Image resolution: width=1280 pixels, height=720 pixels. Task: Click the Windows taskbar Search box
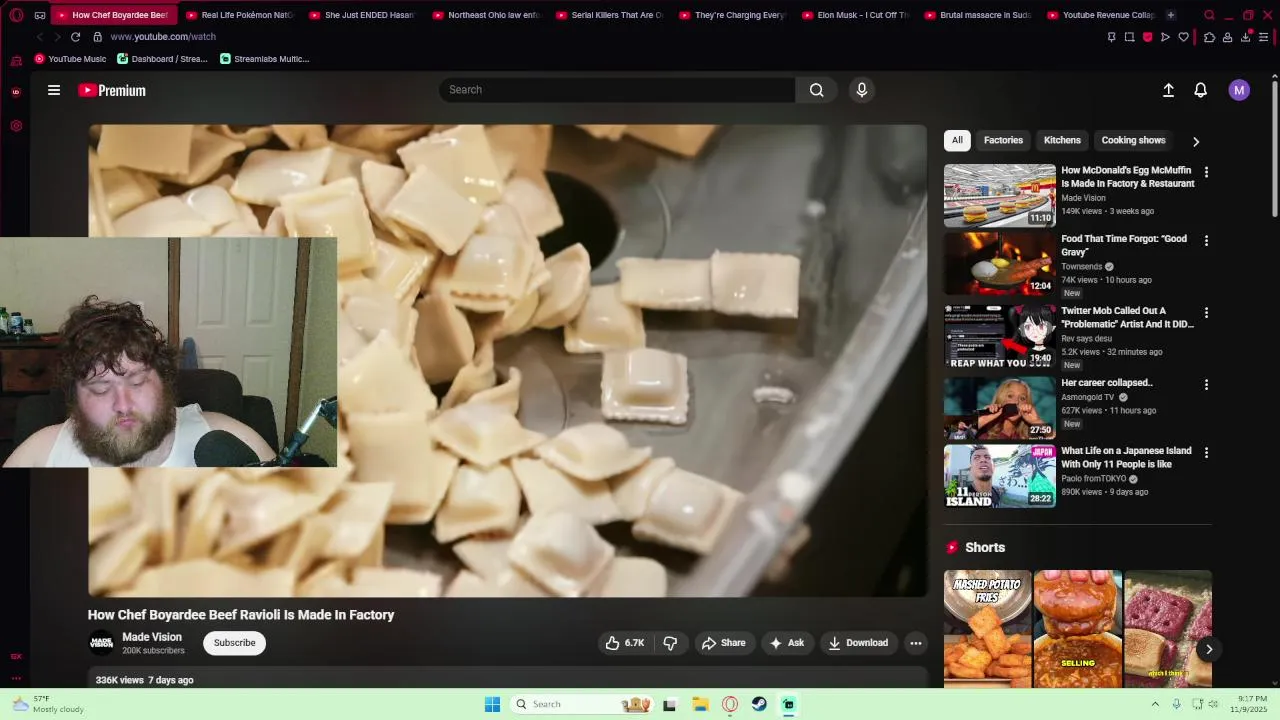[x=582, y=704]
